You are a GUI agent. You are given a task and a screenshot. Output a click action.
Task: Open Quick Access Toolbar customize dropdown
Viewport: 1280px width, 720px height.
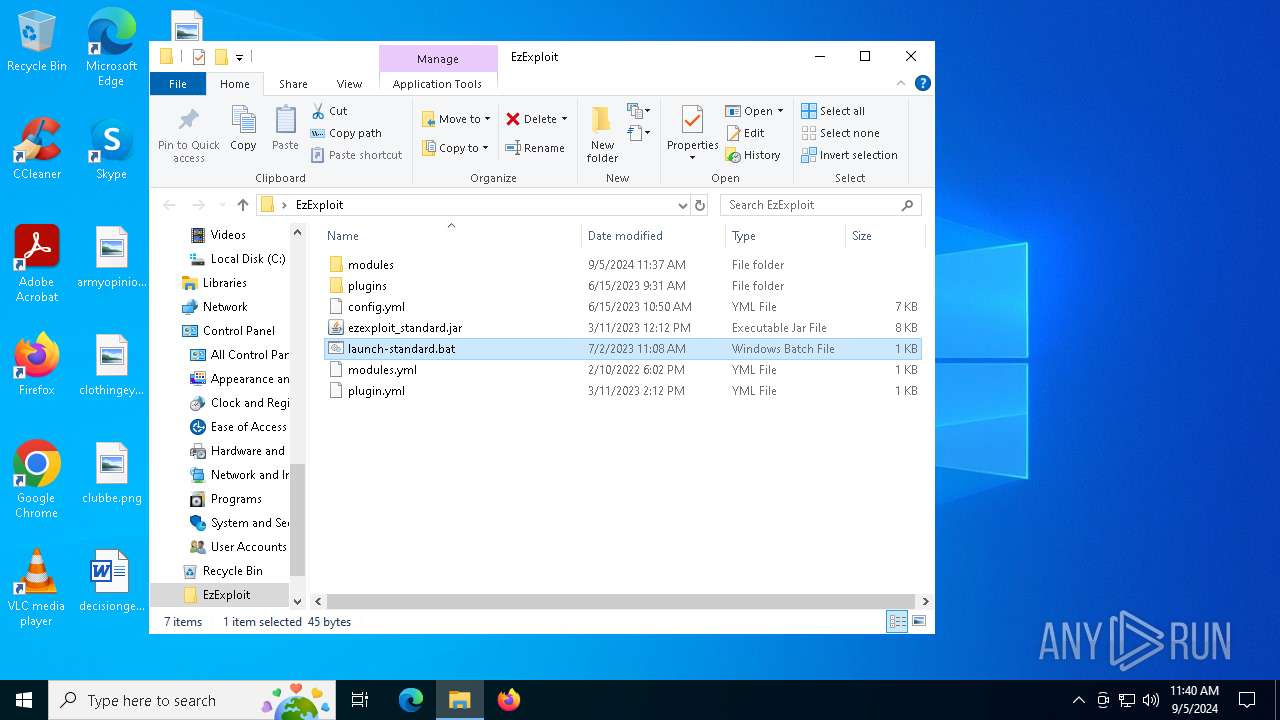pos(240,57)
